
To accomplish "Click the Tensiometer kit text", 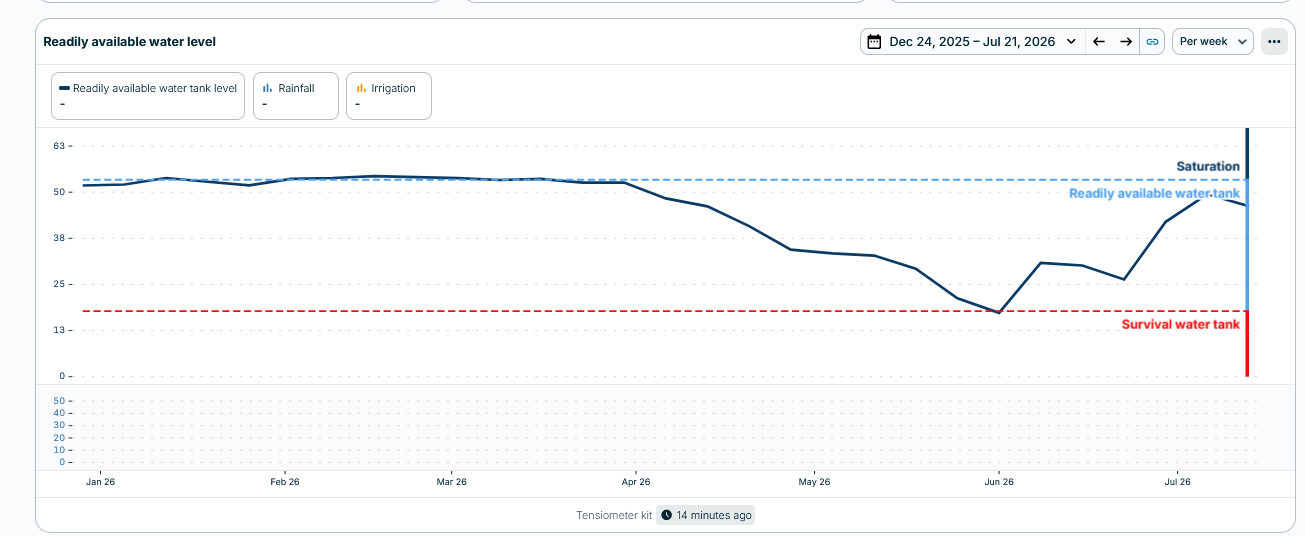I will point(614,516).
